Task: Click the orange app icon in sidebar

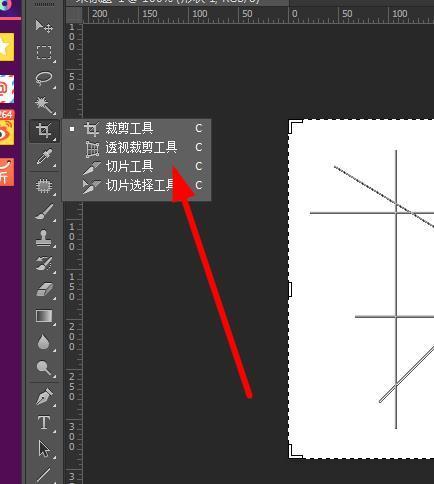Action: click(7, 172)
